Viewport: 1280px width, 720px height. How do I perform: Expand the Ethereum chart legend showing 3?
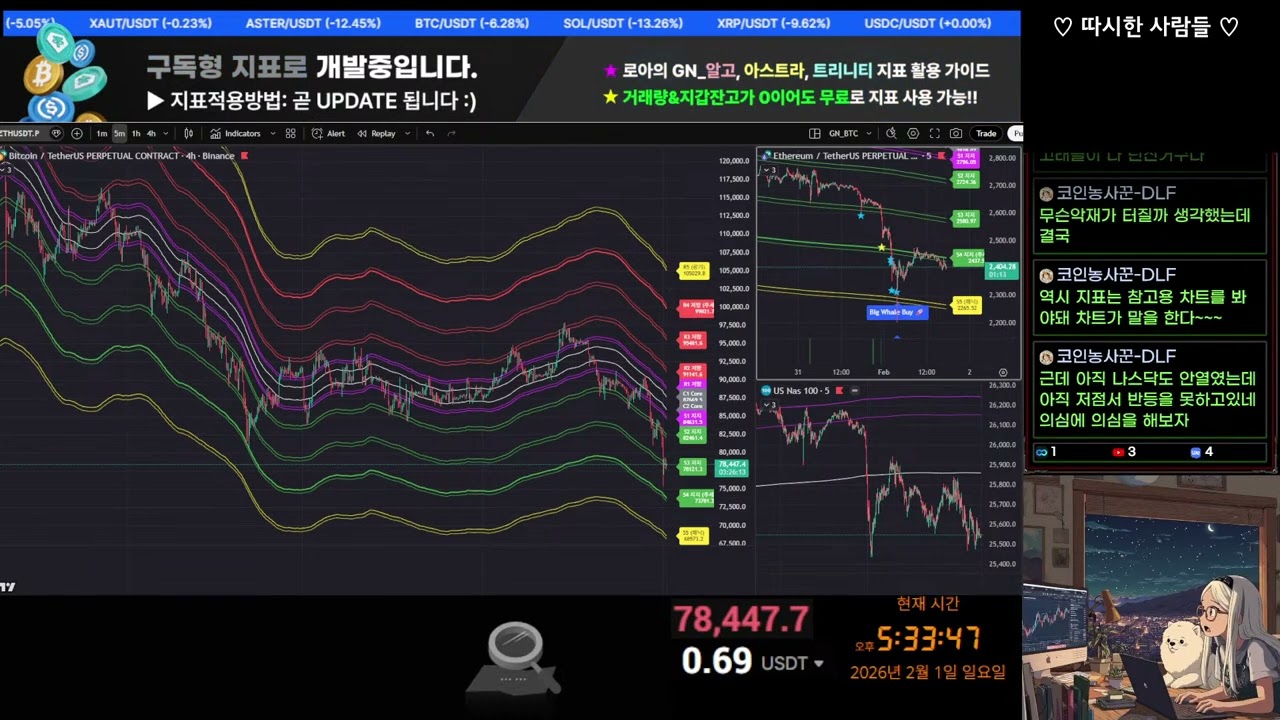click(x=768, y=170)
